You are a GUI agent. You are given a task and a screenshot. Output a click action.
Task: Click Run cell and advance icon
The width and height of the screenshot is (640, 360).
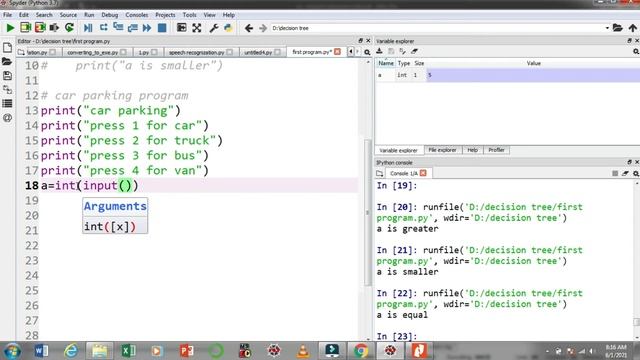coord(40,28)
